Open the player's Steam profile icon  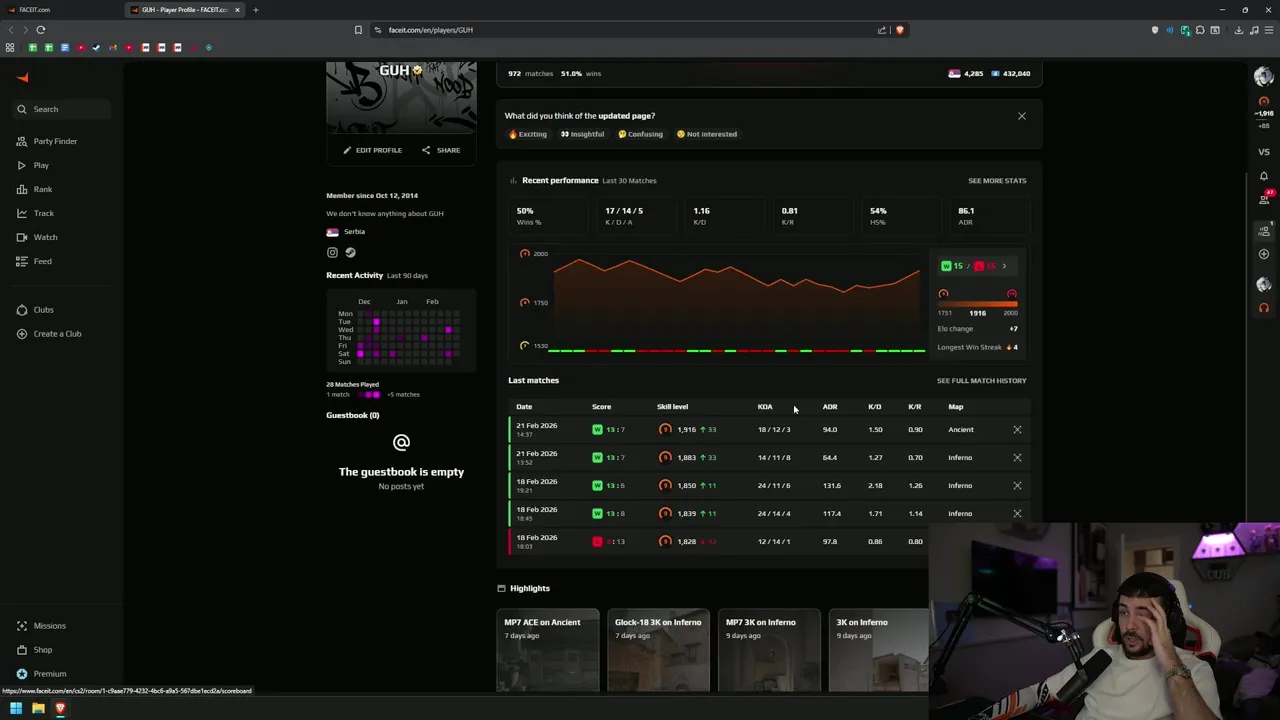tap(350, 253)
